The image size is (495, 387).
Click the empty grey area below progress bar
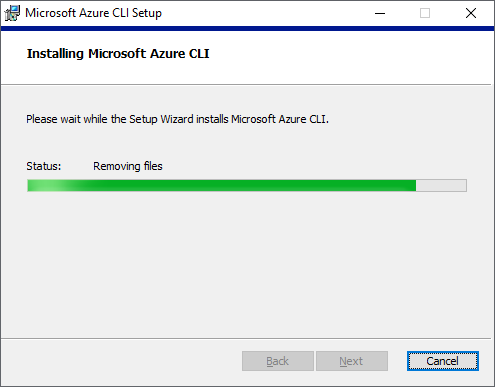[247, 263]
